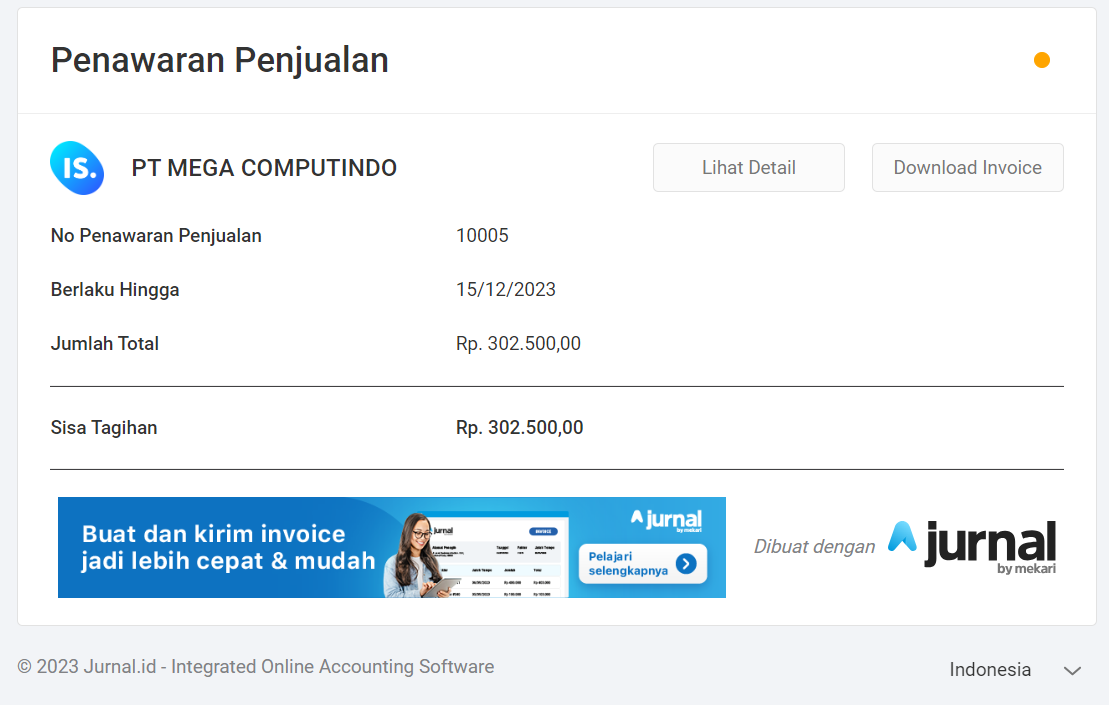Click the Pelajari selengkapnya banner button
This screenshot has height=705, width=1109.
coord(642,564)
